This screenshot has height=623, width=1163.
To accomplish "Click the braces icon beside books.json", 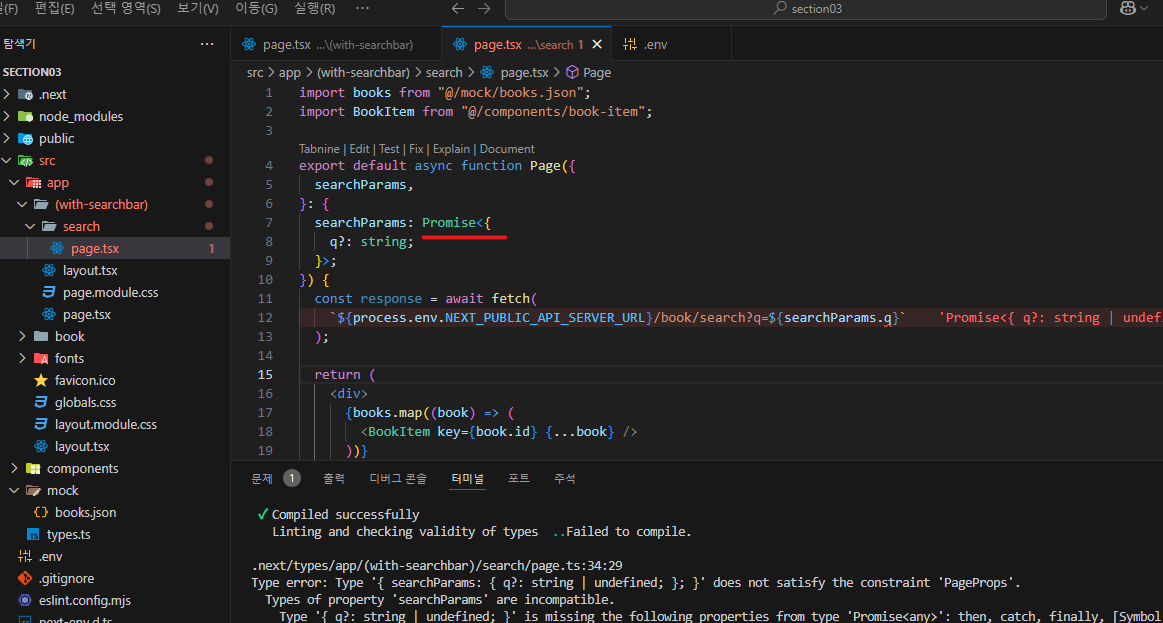I will point(42,512).
